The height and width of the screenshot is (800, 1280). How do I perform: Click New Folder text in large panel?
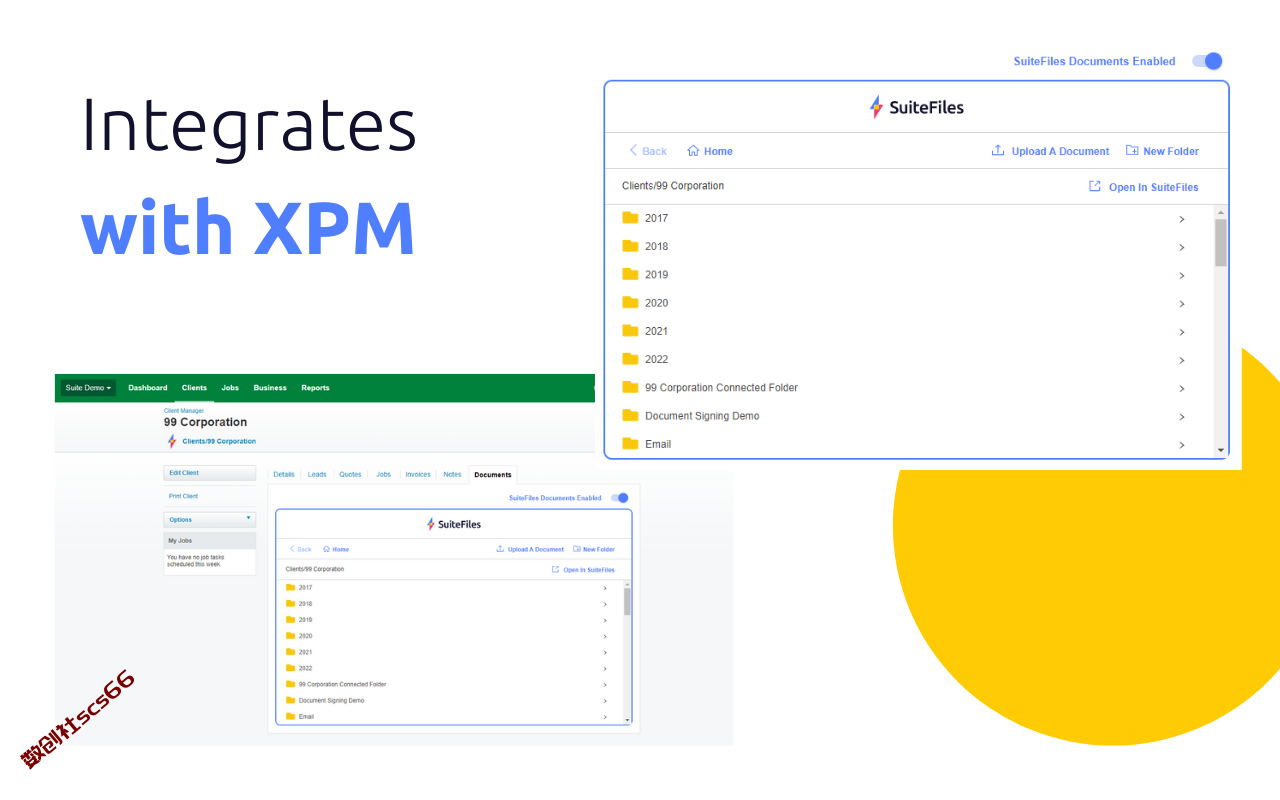[1171, 151]
